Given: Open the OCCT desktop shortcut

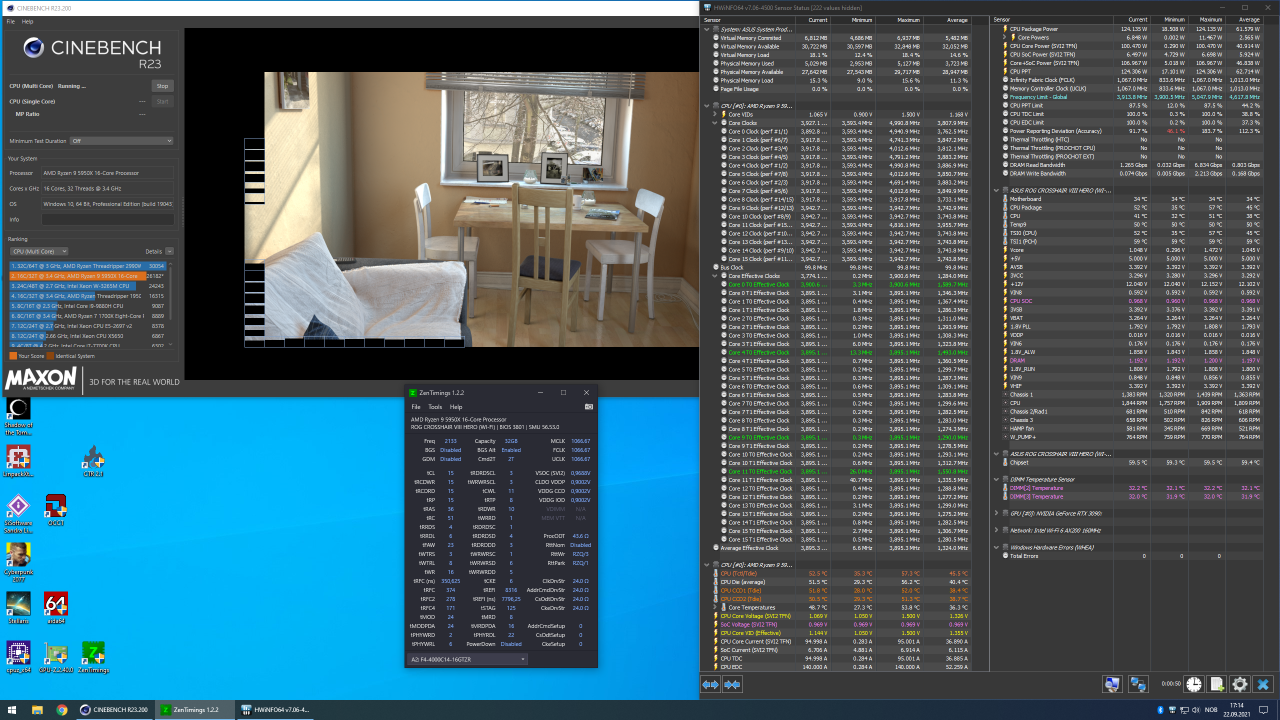Looking at the screenshot, I should click(x=56, y=510).
